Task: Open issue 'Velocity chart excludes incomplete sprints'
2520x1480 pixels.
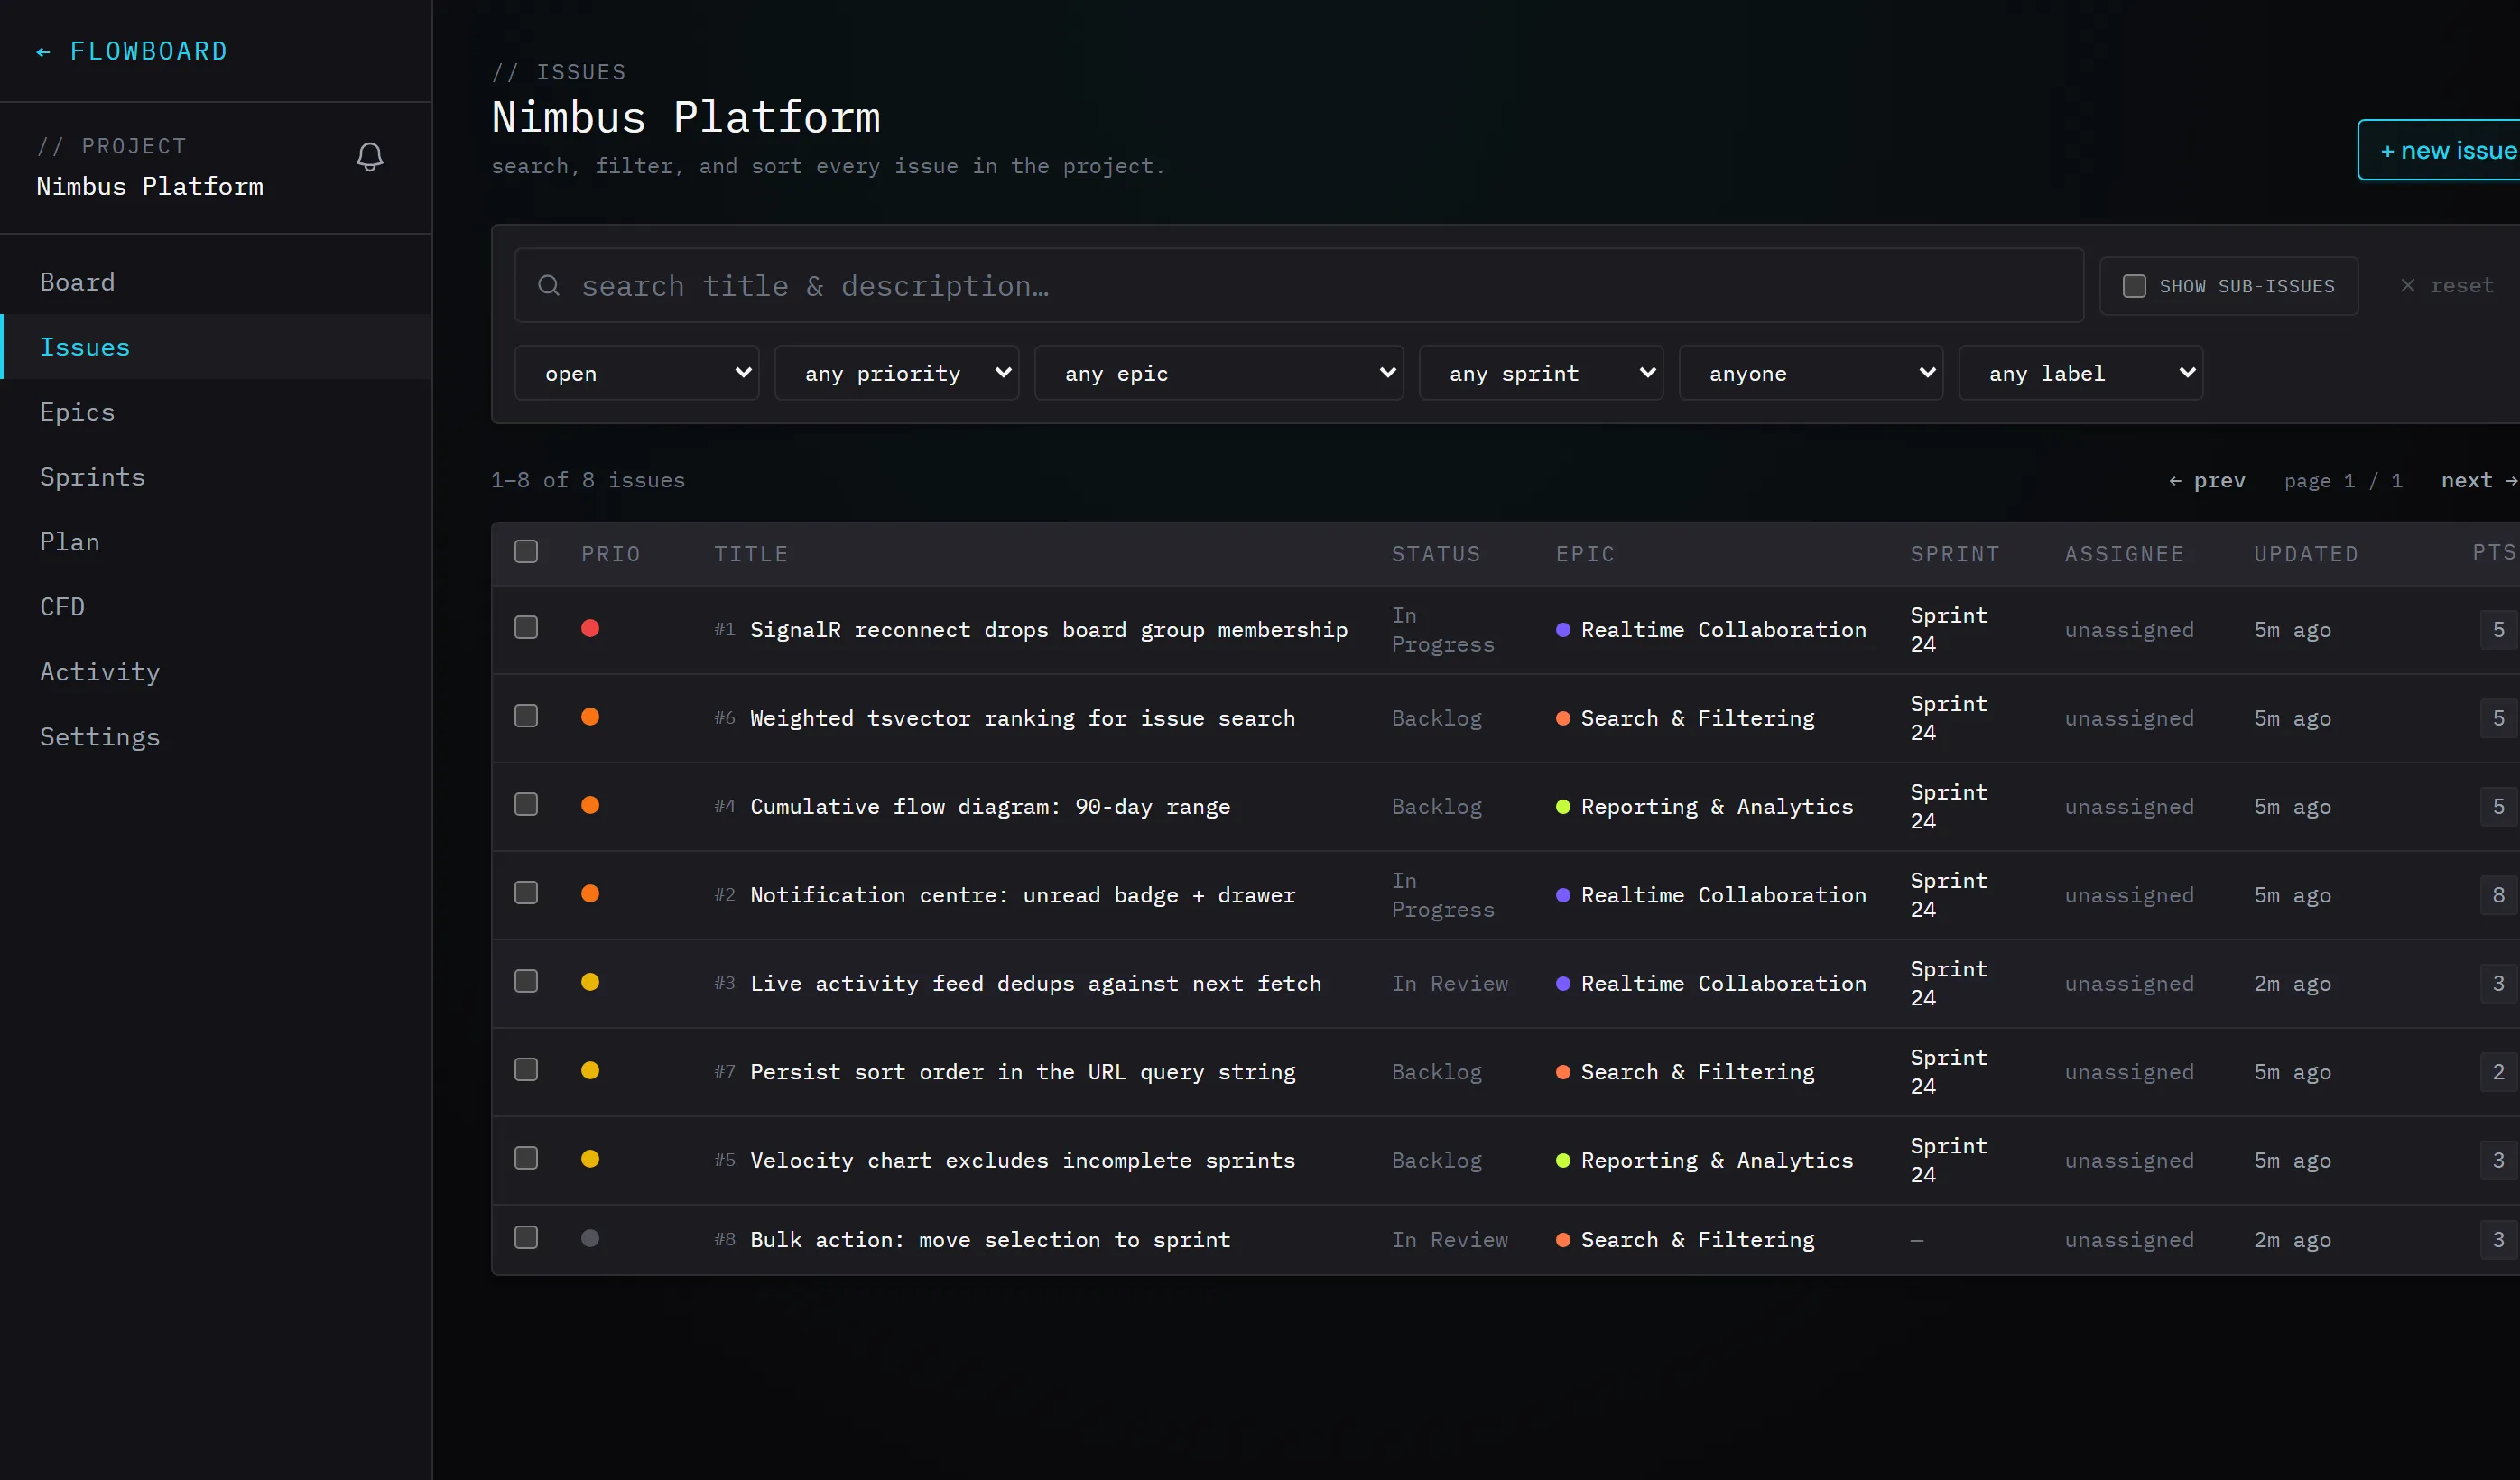Action: [x=1022, y=1160]
